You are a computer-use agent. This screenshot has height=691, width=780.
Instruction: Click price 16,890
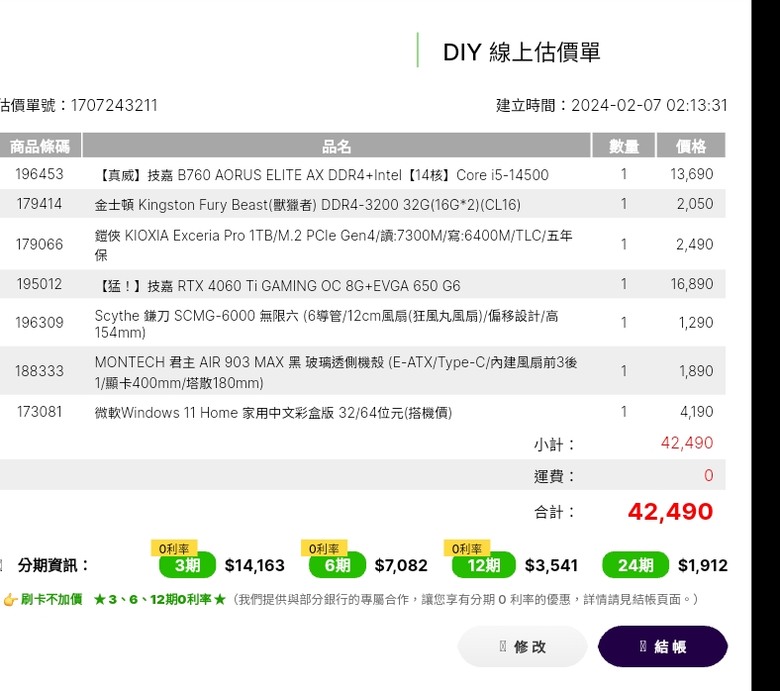click(692, 284)
